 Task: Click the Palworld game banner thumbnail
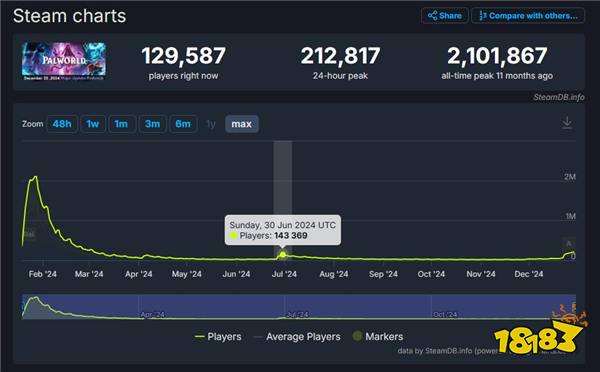[x=64, y=61]
